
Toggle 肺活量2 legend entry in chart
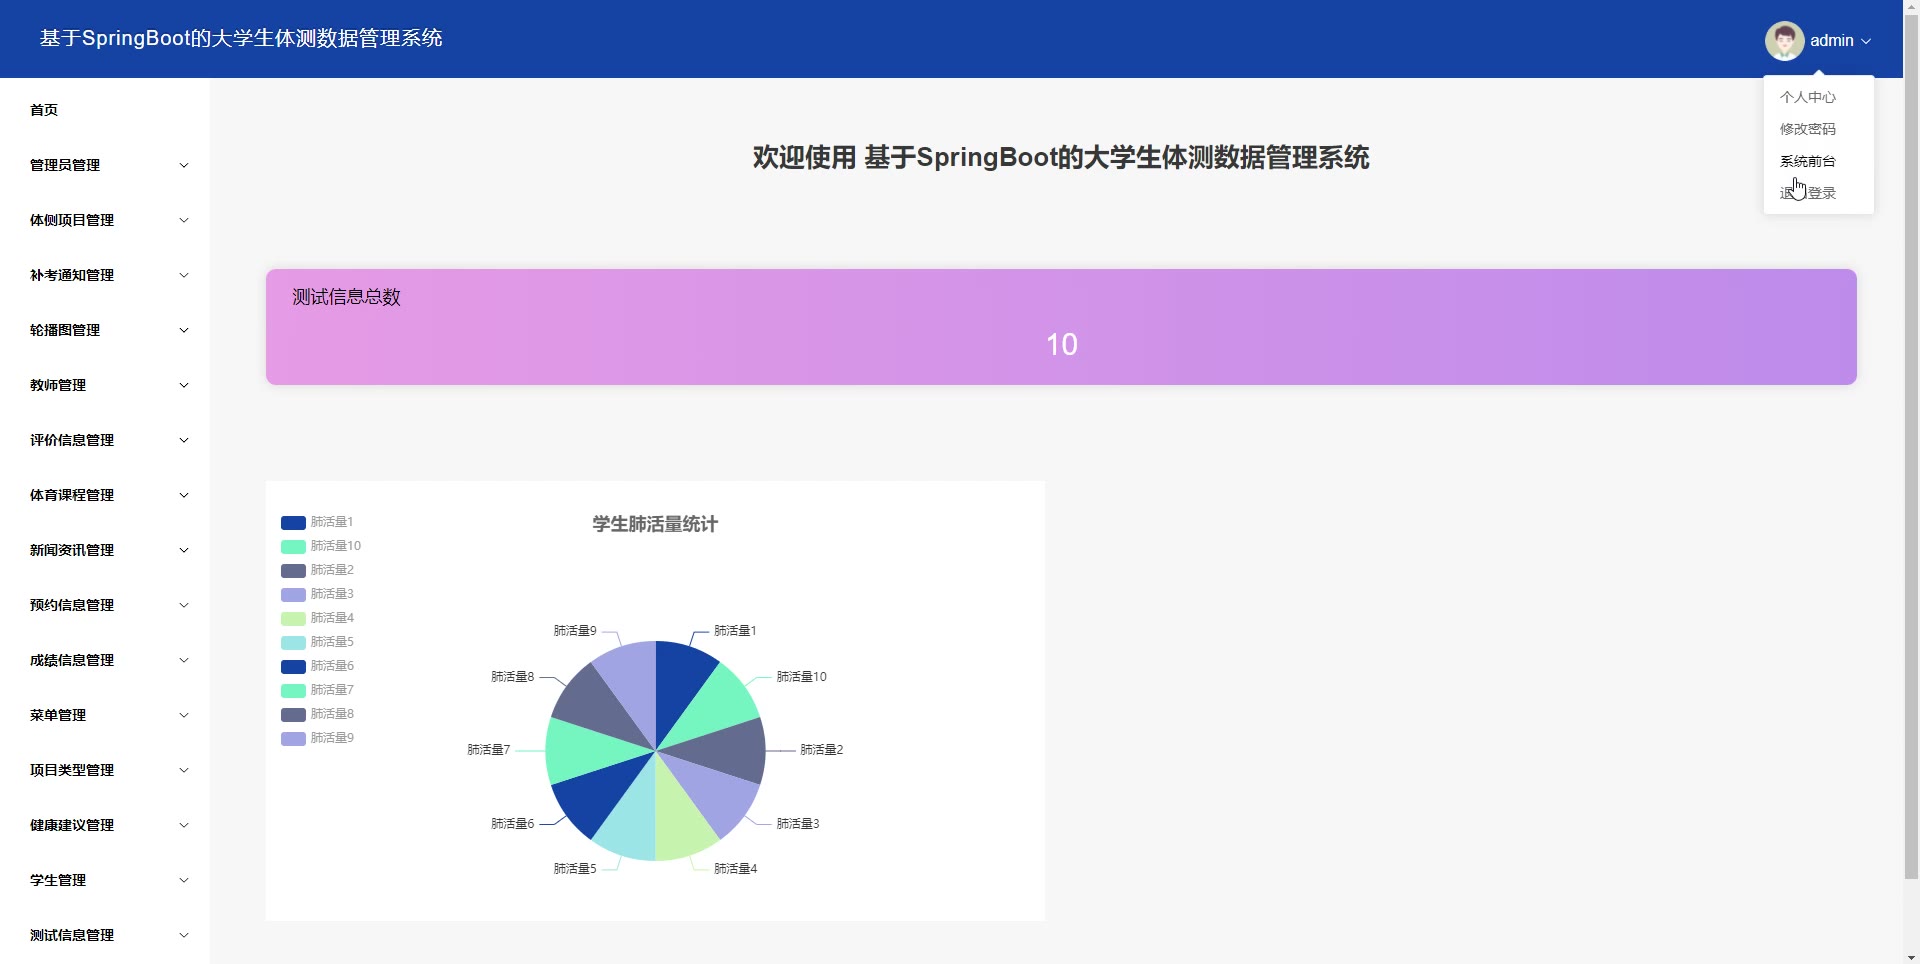[317, 570]
